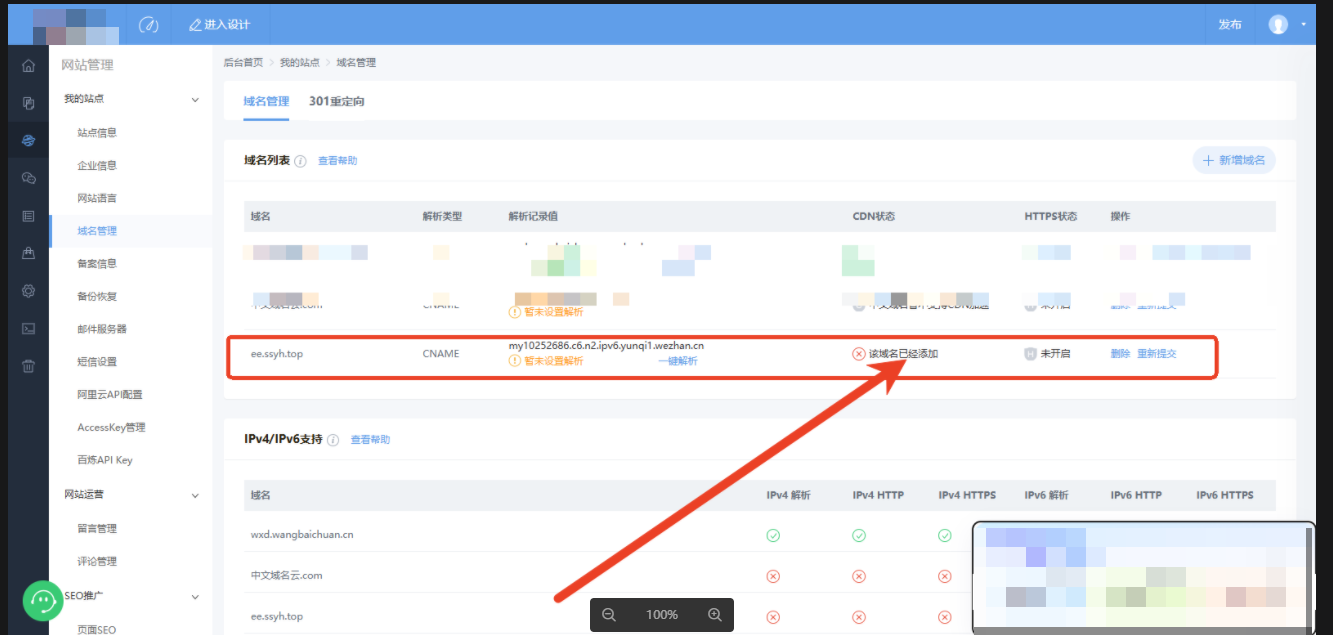The height and width of the screenshot is (635, 1333).
Task: Open the home icon in left rail
Action: (28, 66)
